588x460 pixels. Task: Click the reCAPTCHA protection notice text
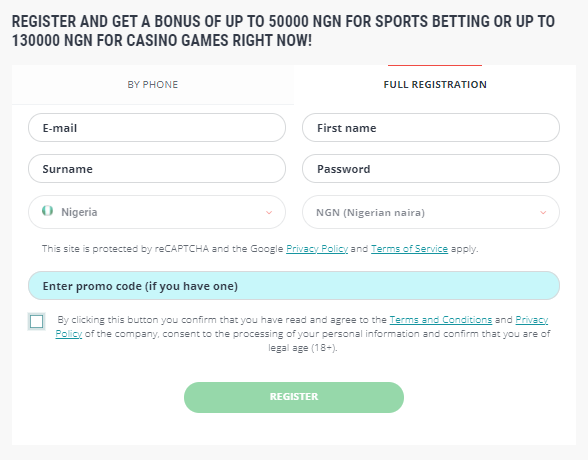(260, 249)
